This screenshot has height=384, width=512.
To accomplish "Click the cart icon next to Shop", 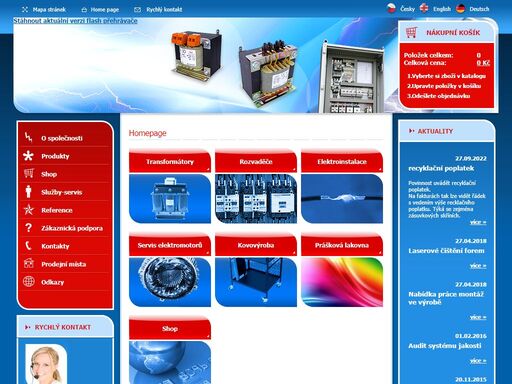I will (x=29, y=173).
